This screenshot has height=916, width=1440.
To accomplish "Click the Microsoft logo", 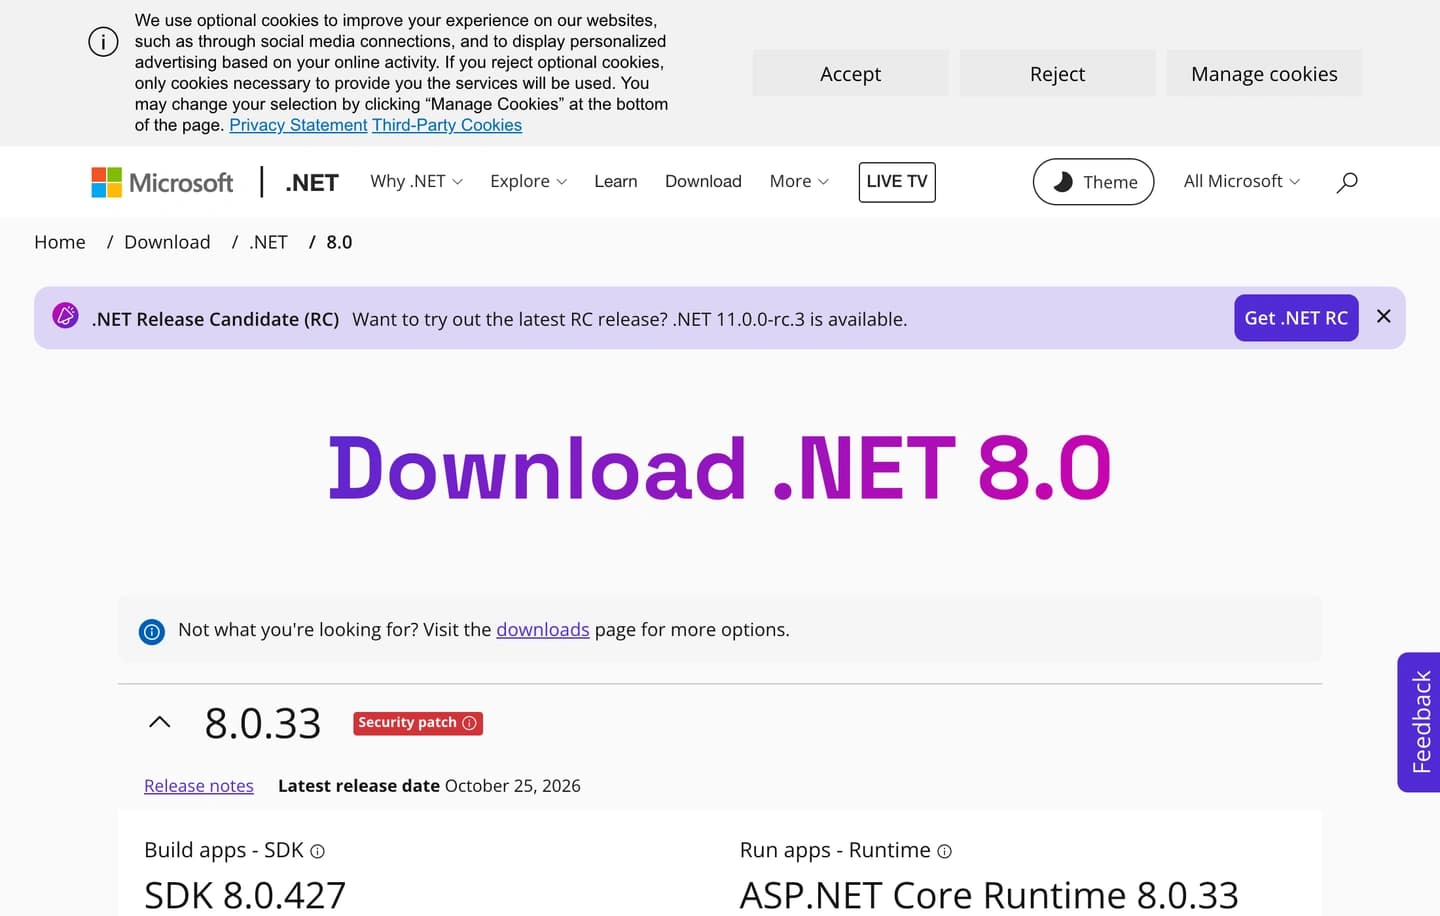I will coord(162,182).
